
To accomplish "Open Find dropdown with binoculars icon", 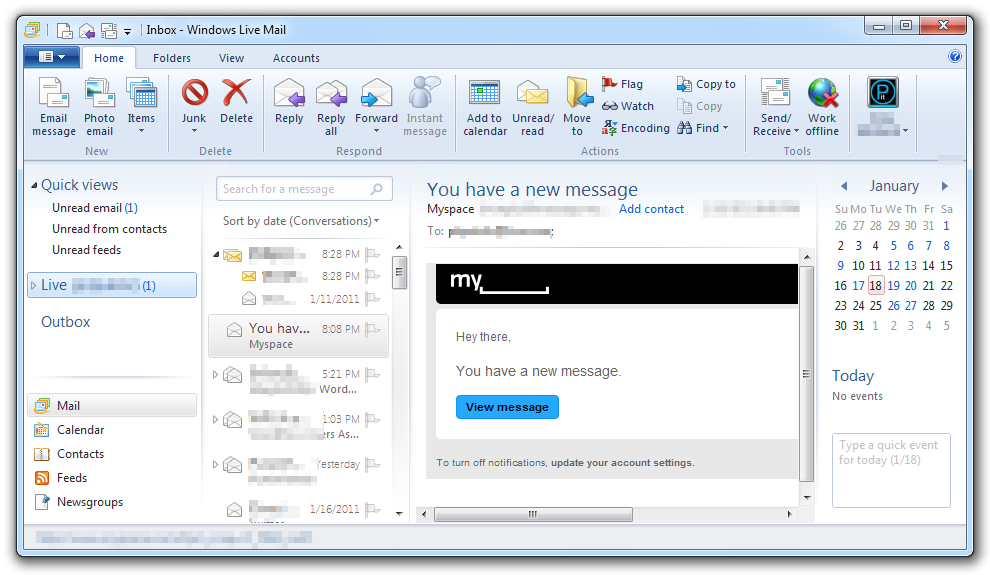I will click(703, 128).
